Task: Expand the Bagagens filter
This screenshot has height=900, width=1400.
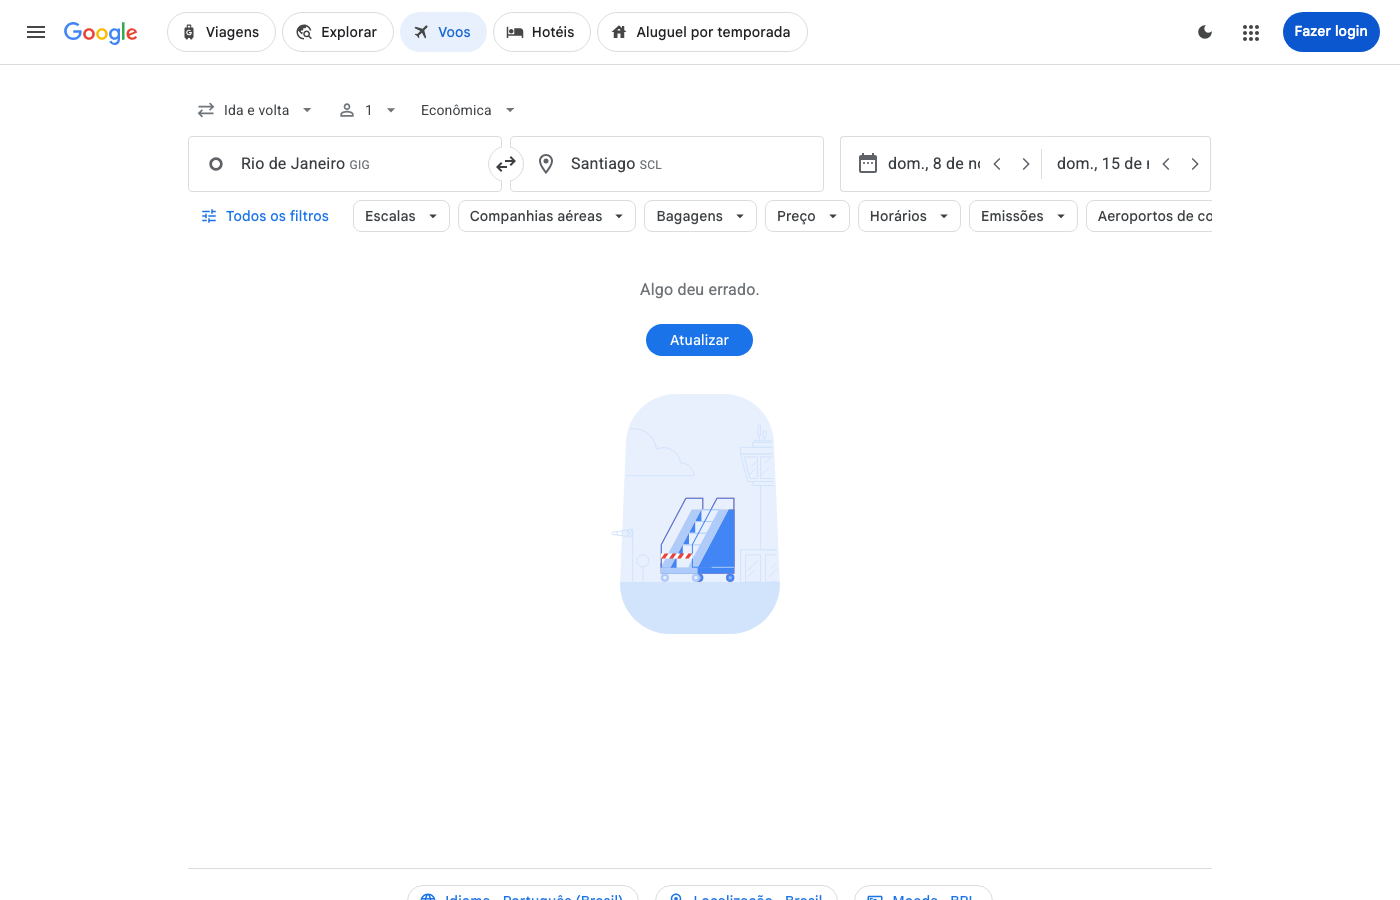Action: [700, 216]
